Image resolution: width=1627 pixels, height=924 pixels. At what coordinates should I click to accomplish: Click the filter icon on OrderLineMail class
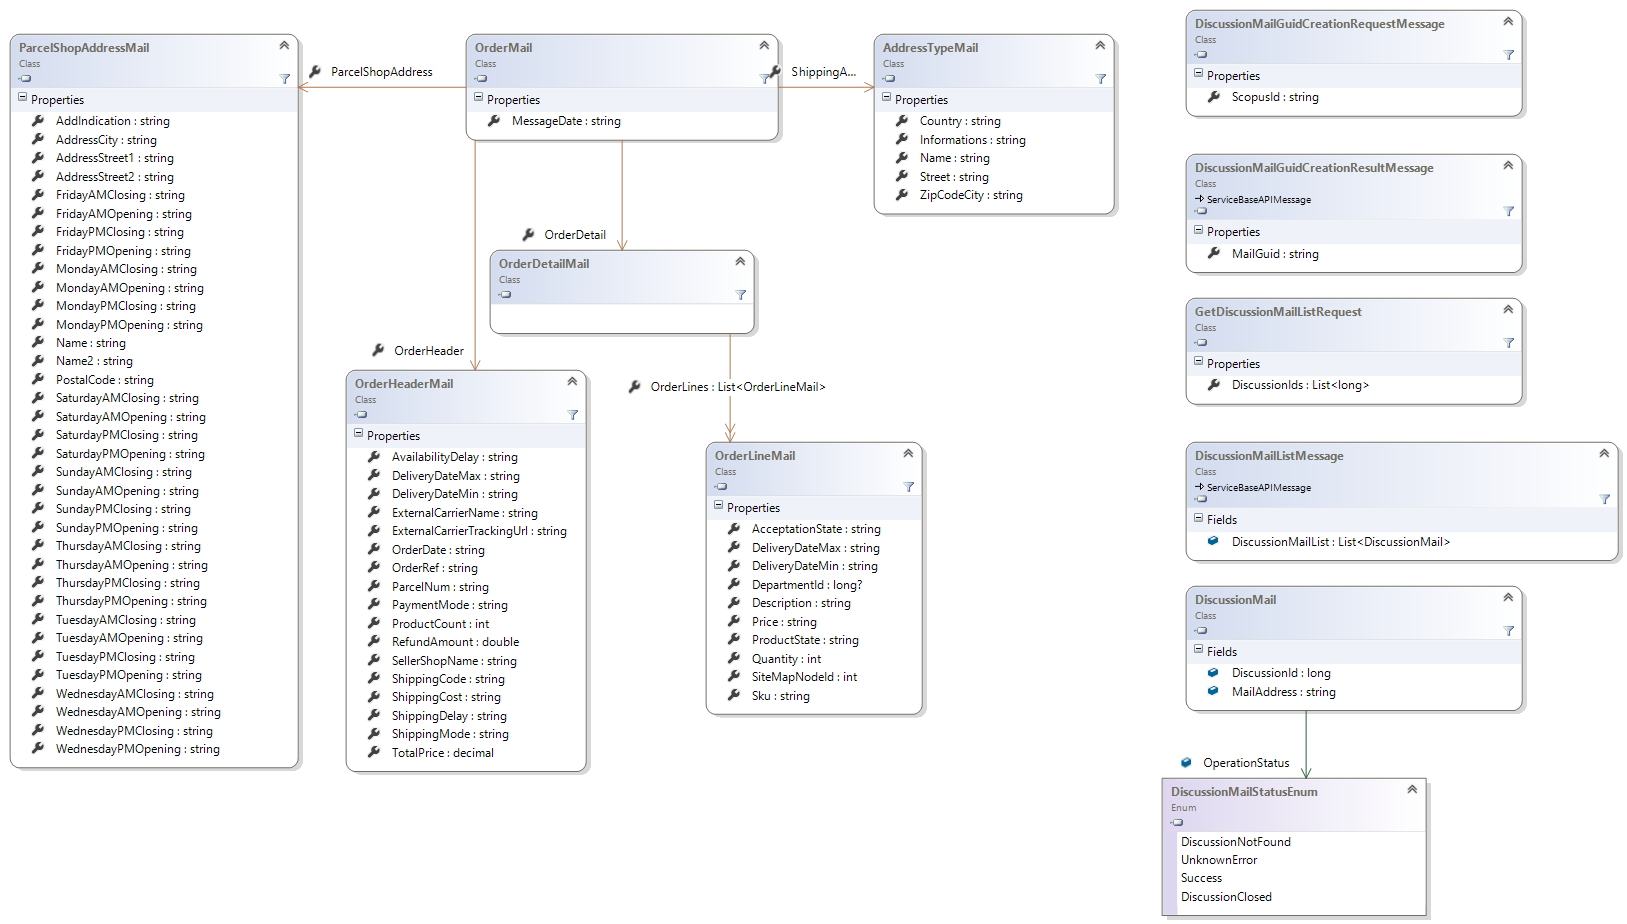tap(909, 487)
